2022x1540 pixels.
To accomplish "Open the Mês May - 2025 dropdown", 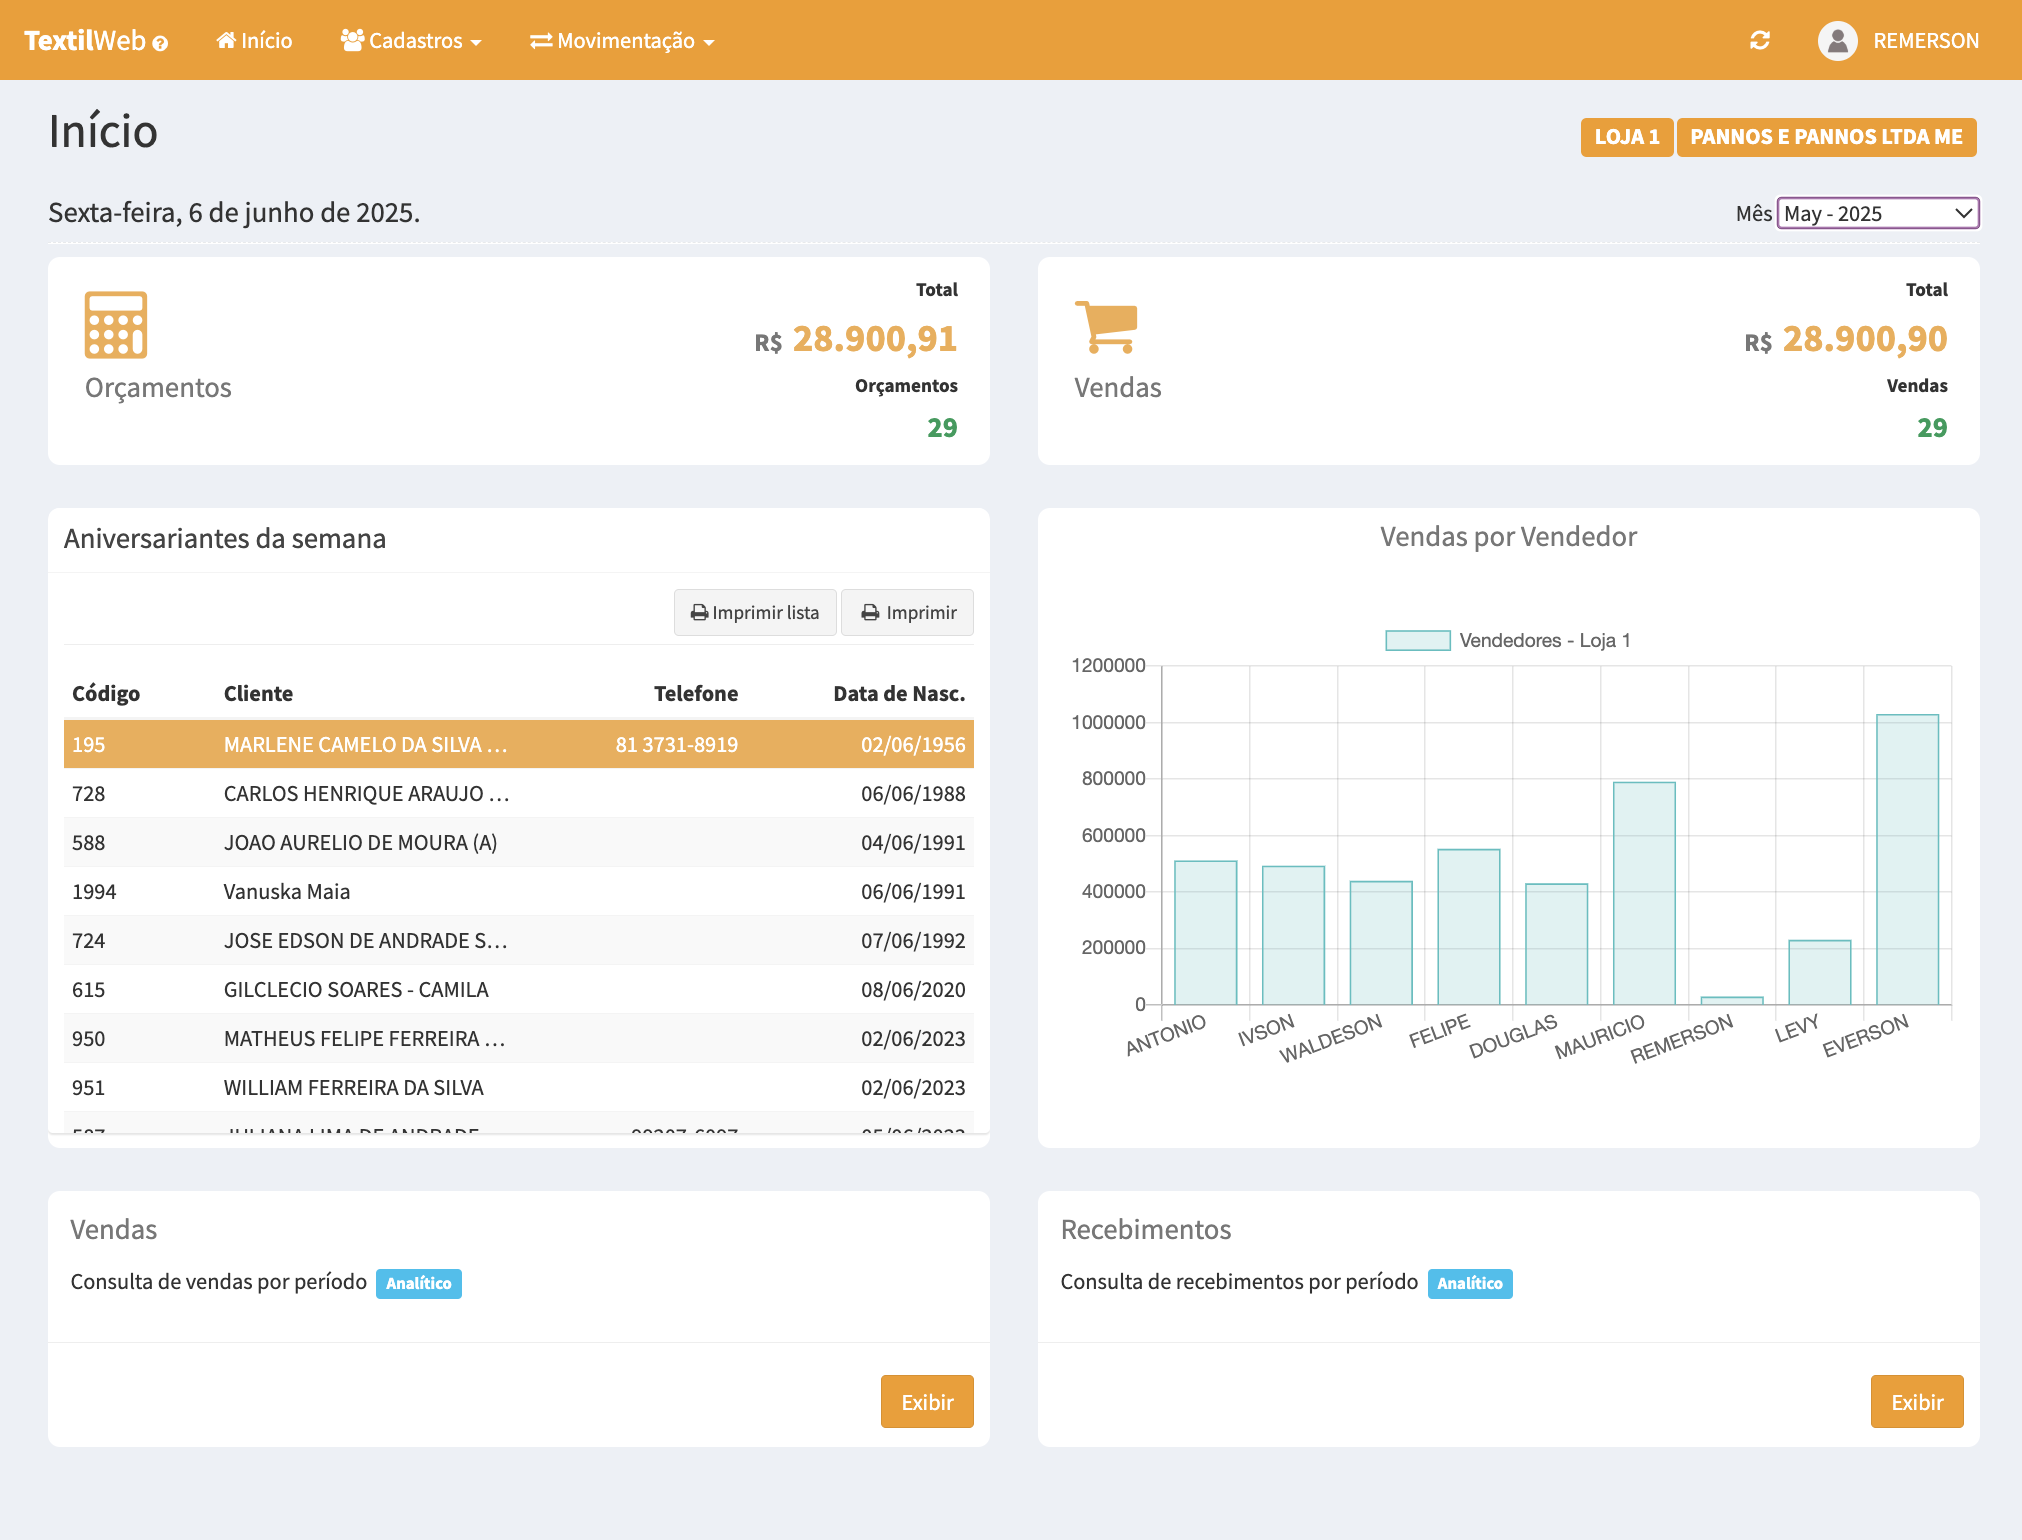I will point(1877,213).
